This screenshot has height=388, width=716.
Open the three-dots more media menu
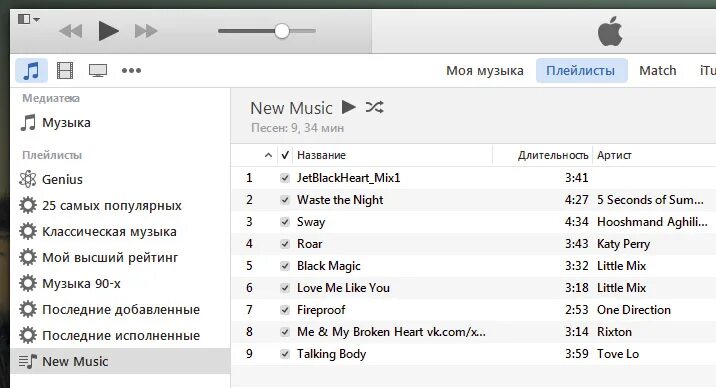[x=132, y=70]
